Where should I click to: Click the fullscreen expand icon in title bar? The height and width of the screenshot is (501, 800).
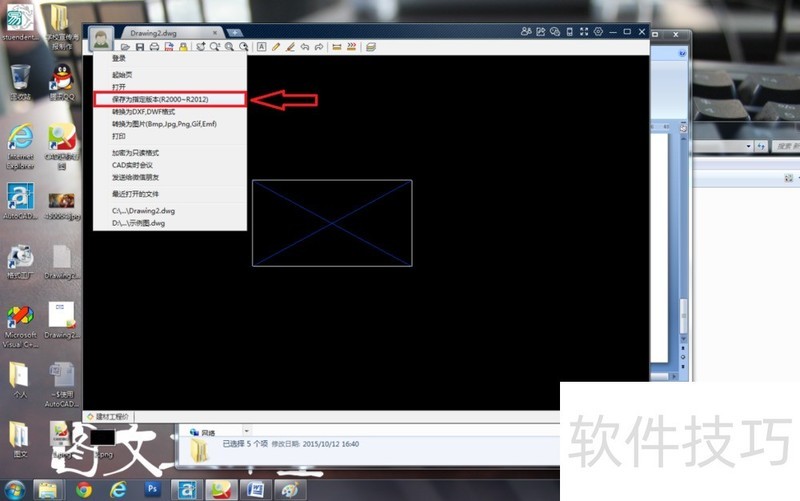pos(584,32)
